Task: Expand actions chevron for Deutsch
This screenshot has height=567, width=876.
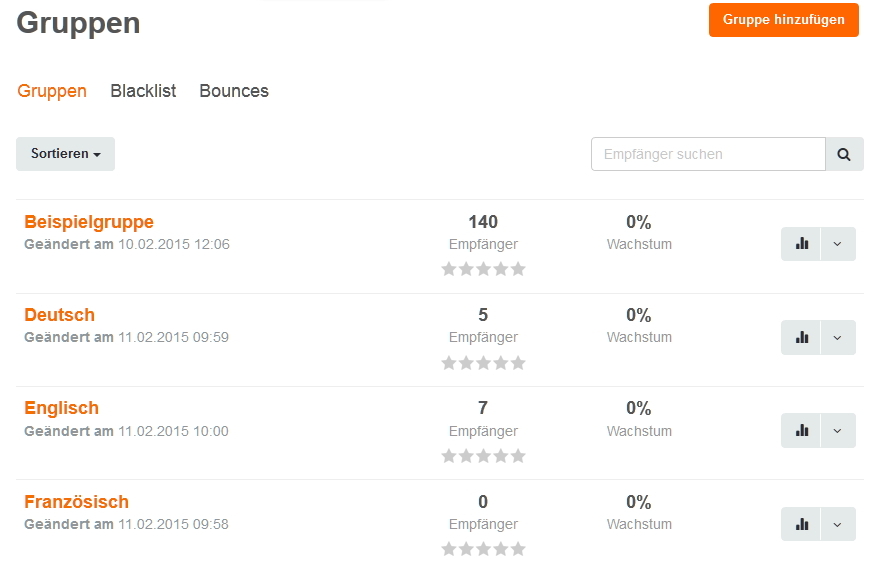Action: click(x=837, y=337)
